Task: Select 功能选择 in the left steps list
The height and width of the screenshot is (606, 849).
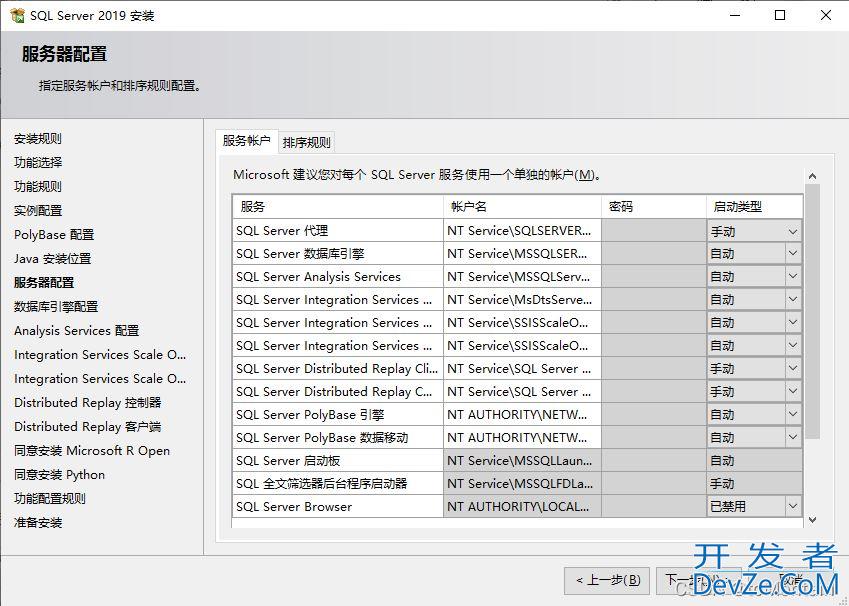Action: pos(38,162)
